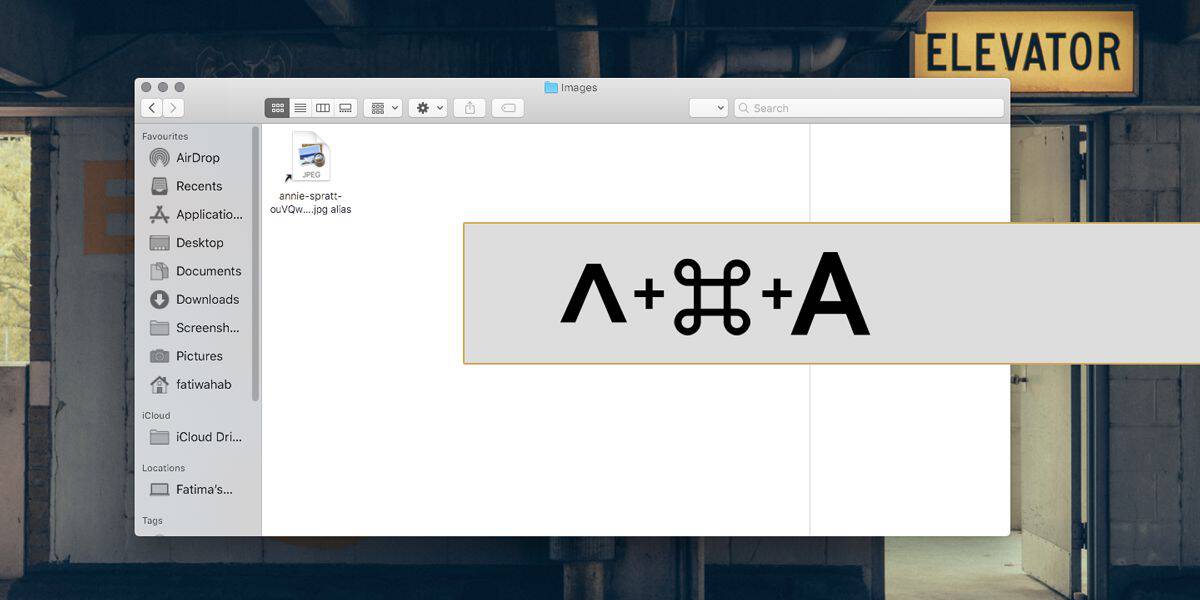Open the Action gear dropdown menu

coord(428,108)
